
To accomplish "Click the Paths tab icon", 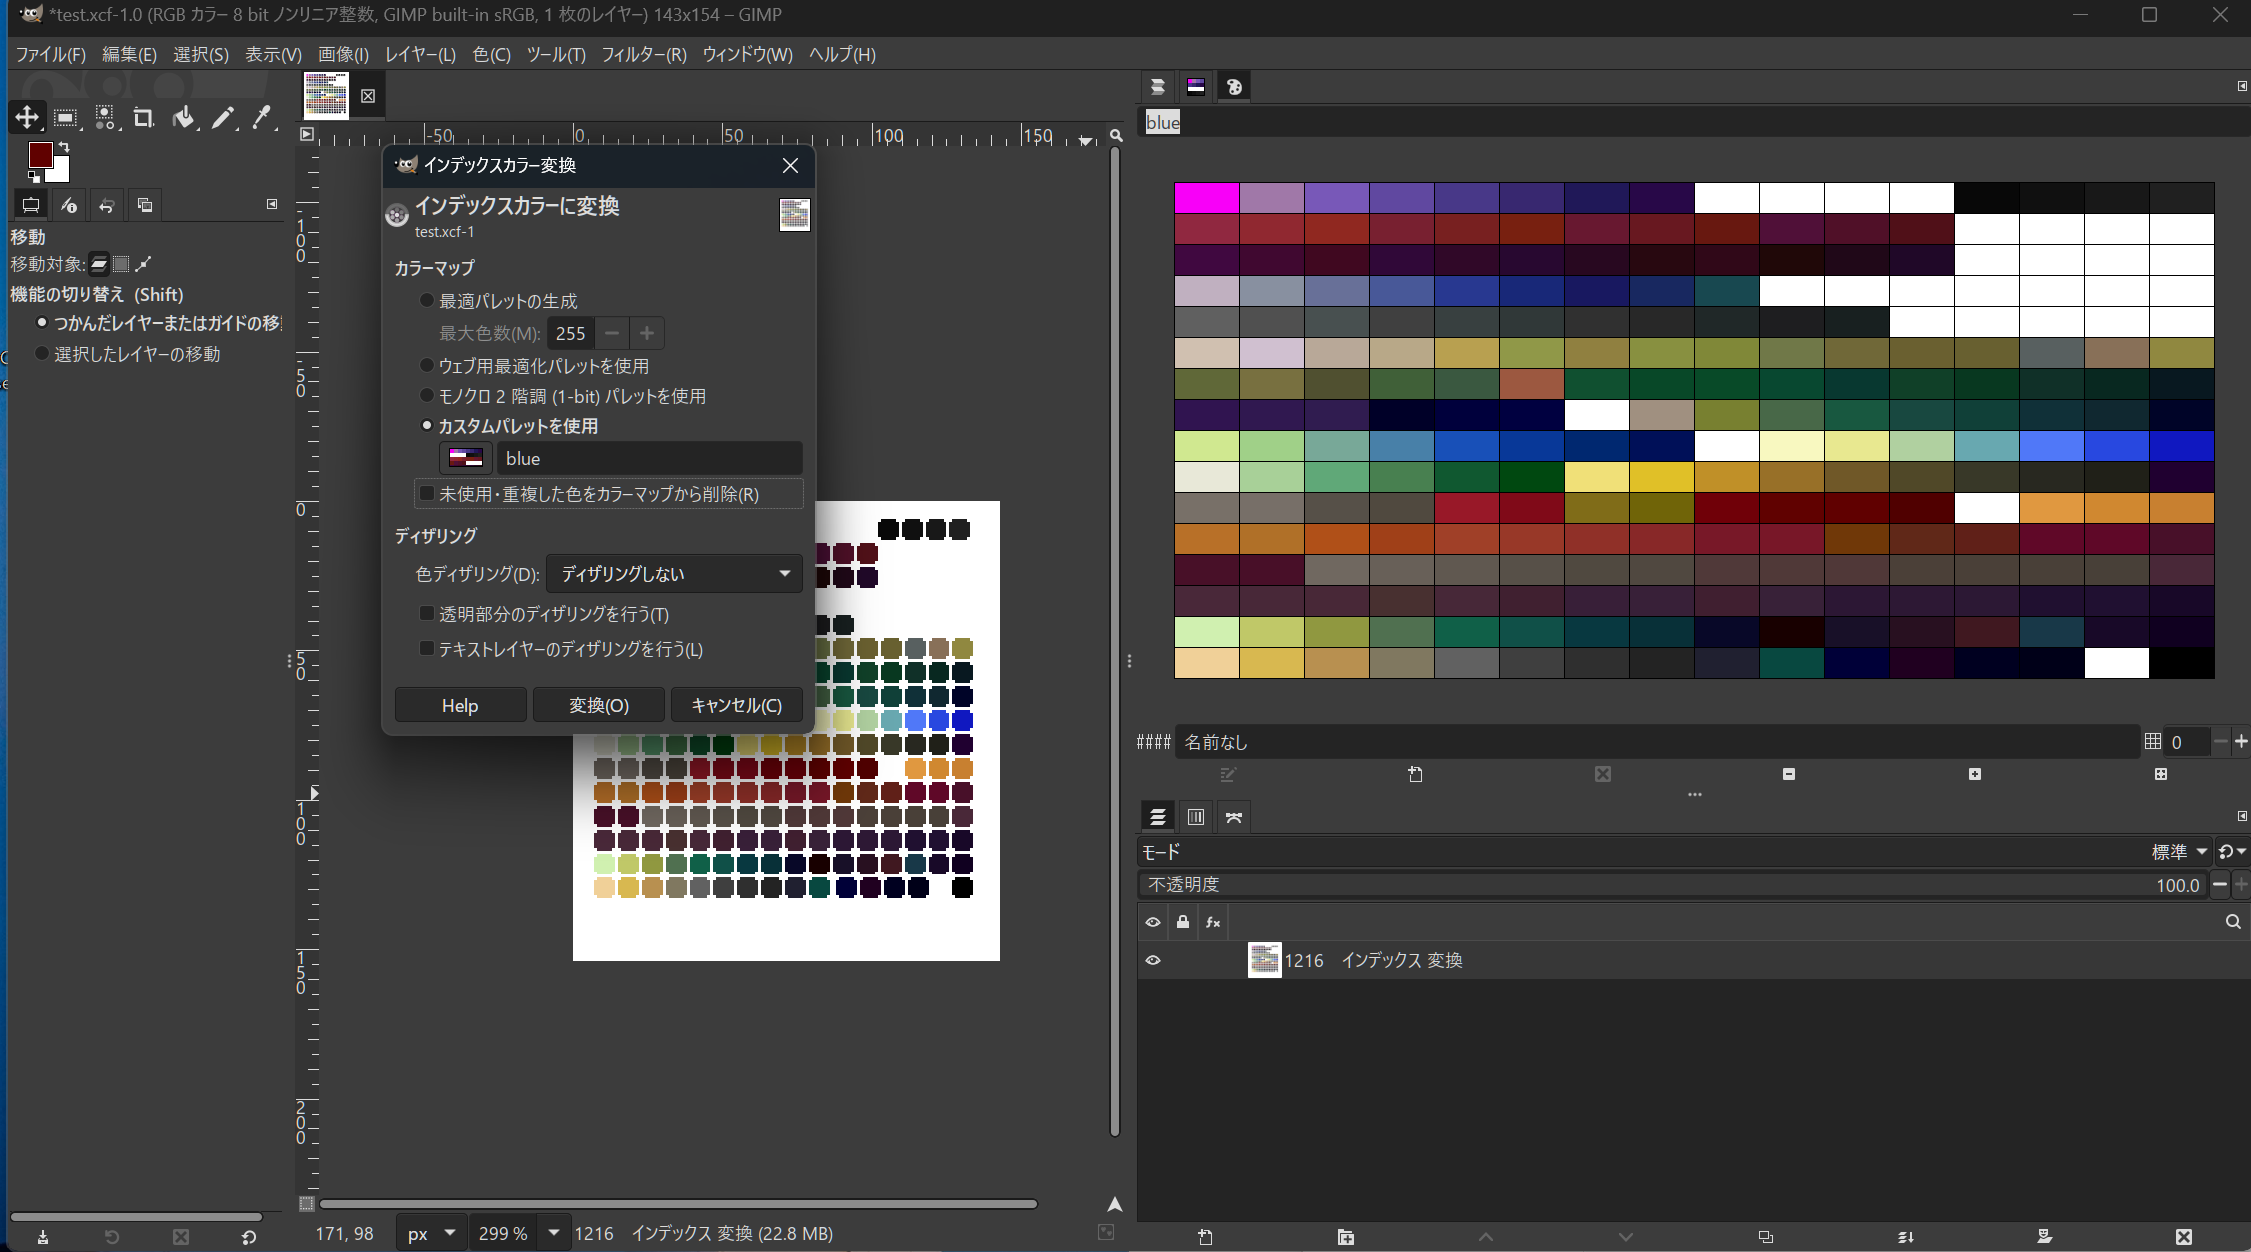I will pos(1234,817).
